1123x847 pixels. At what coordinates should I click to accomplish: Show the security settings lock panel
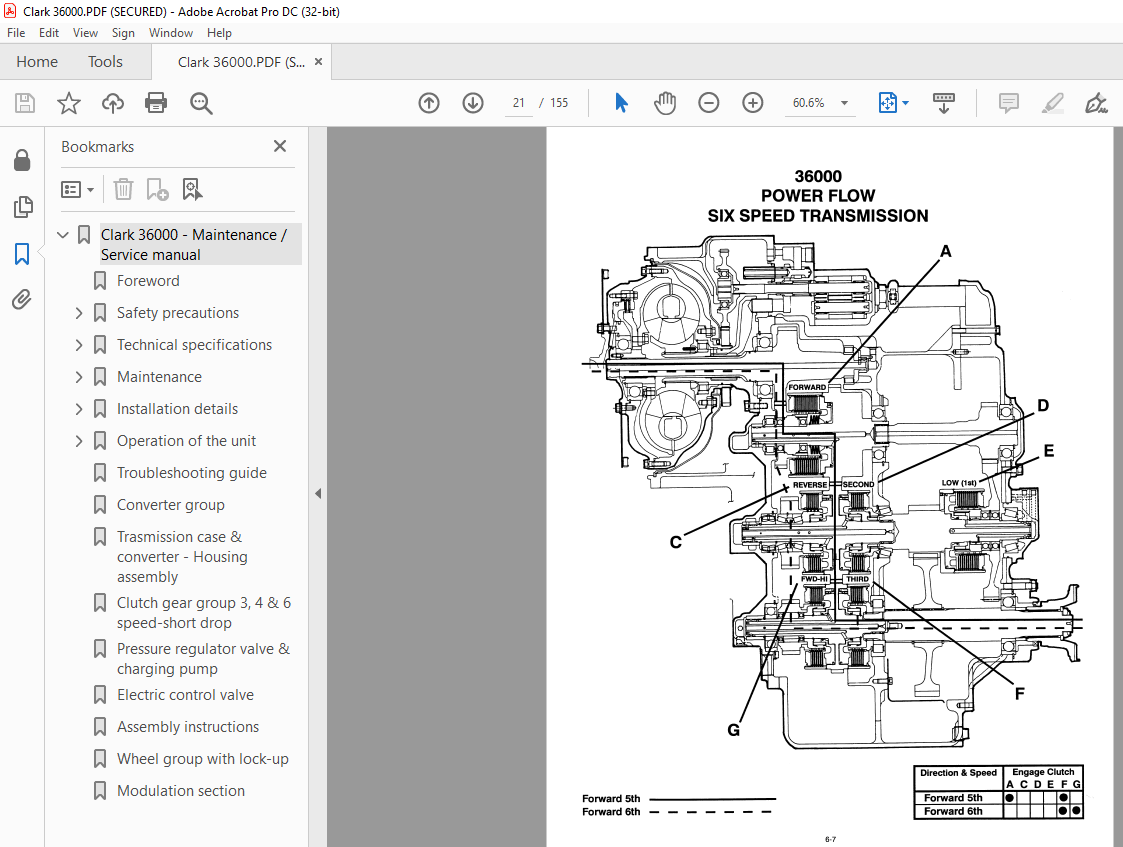click(x=22, y=160)
